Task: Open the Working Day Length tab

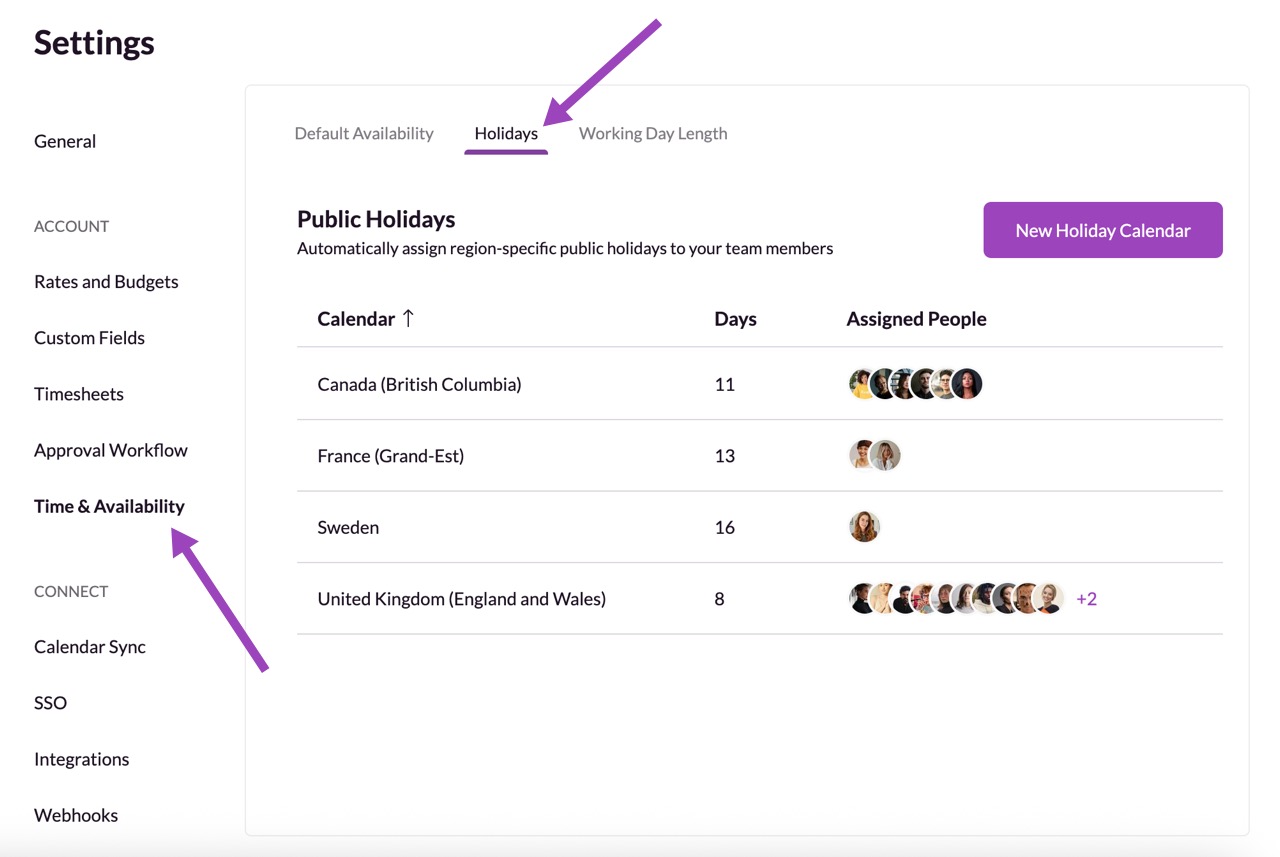Action: click(x=653, y=133)
